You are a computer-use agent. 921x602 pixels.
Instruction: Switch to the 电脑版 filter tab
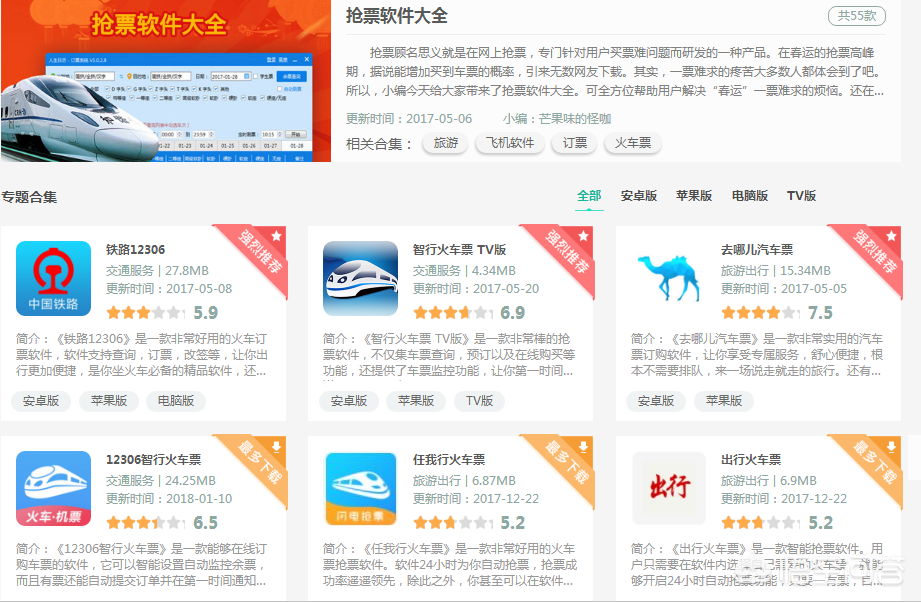coord(750,196)
